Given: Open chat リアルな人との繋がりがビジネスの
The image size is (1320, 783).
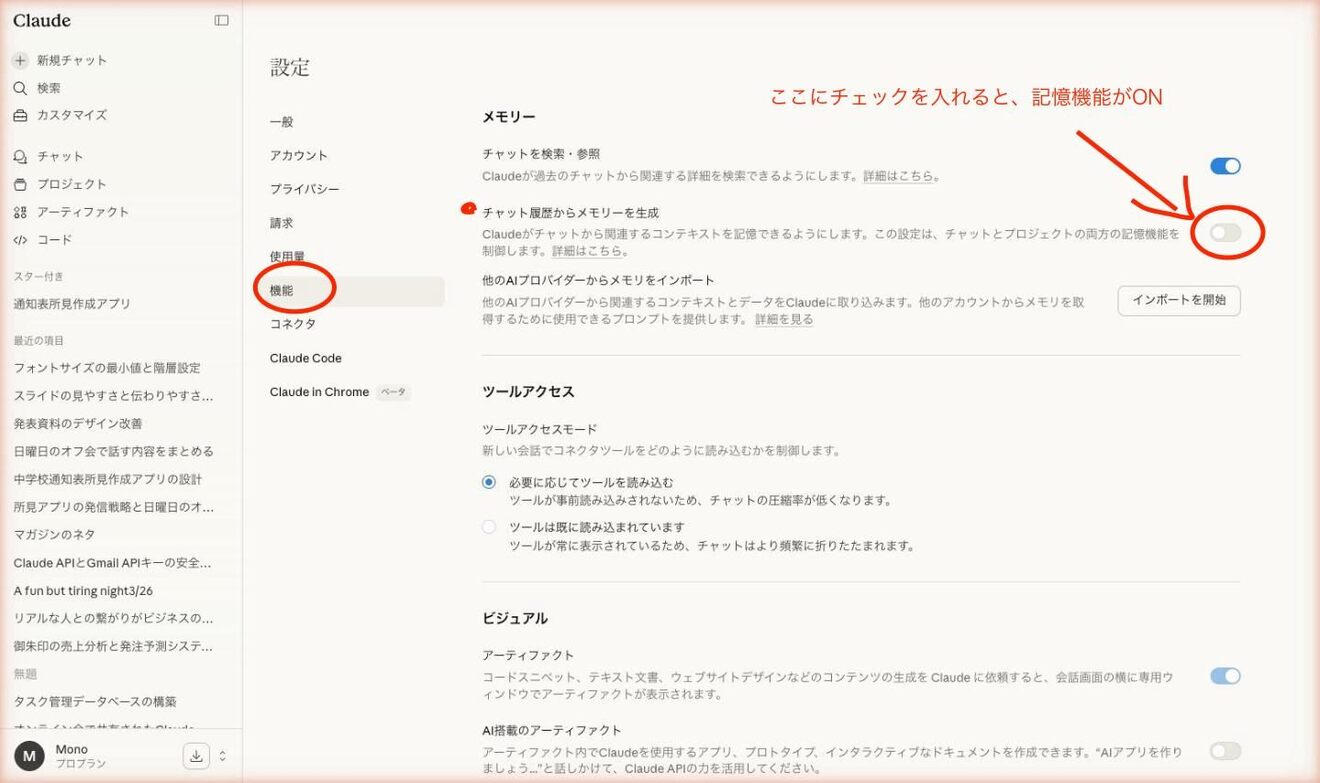Looking at the screenshot, I should coord(113,618).
